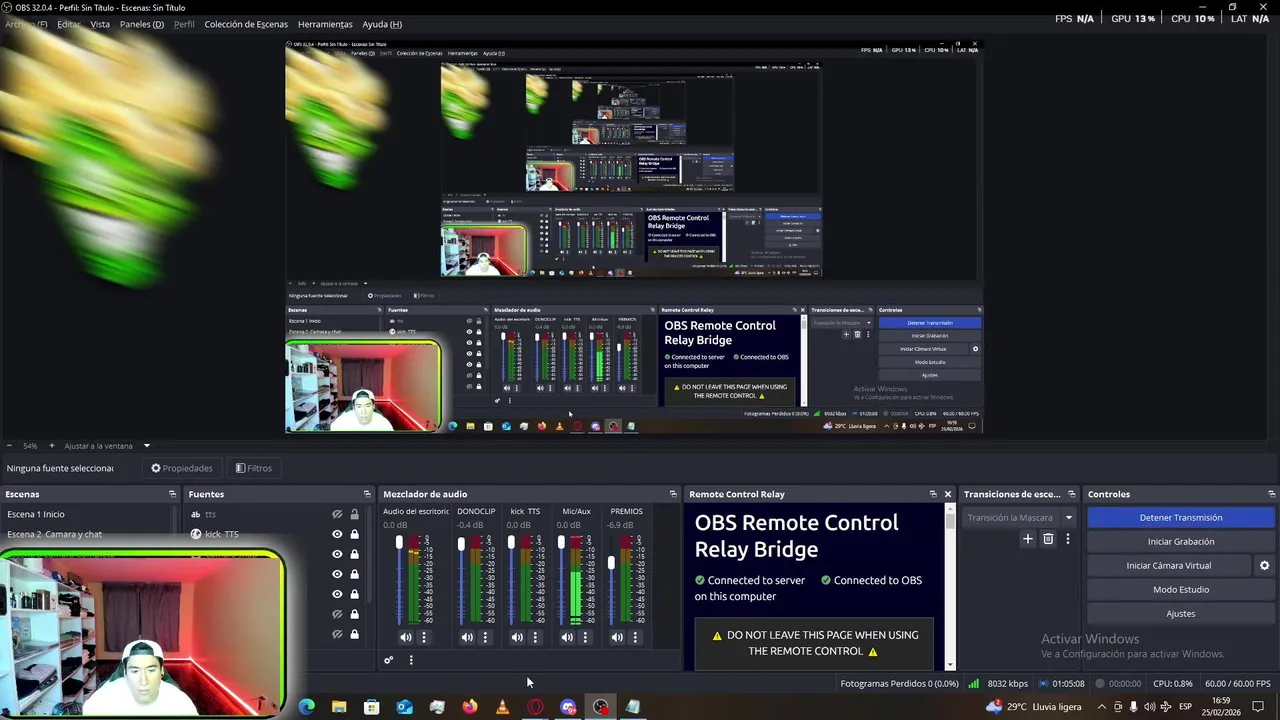This screenshot has width=1280, height=720.
Task: Adjust Audio del escritorio volume fader
Action: click(x=399, y=543)
